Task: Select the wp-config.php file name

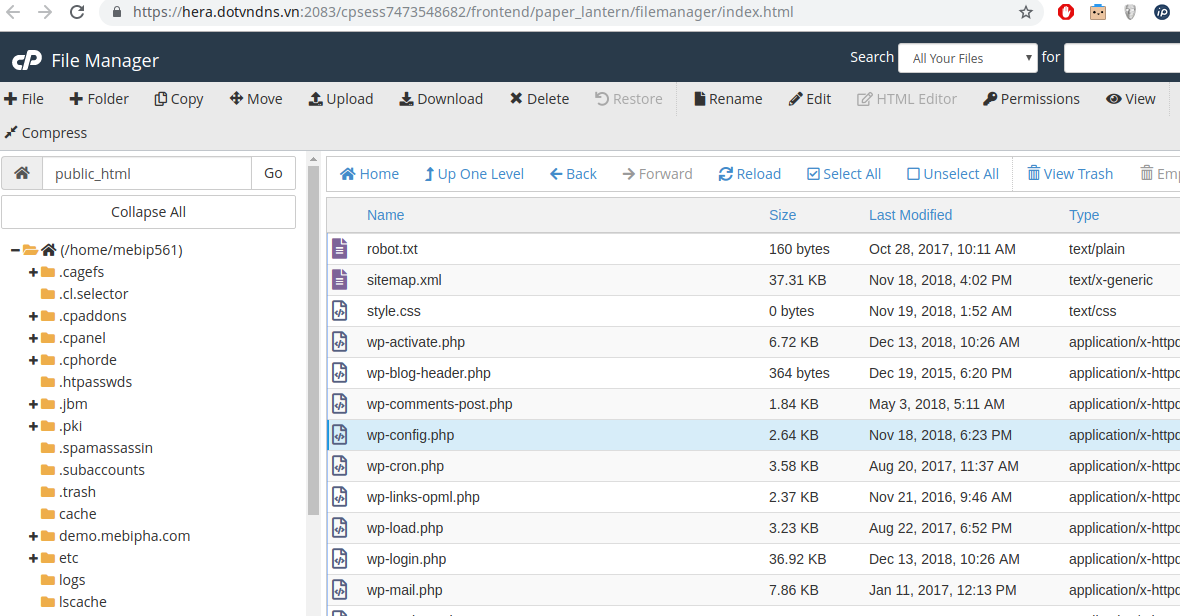Action: click(410, 435)
